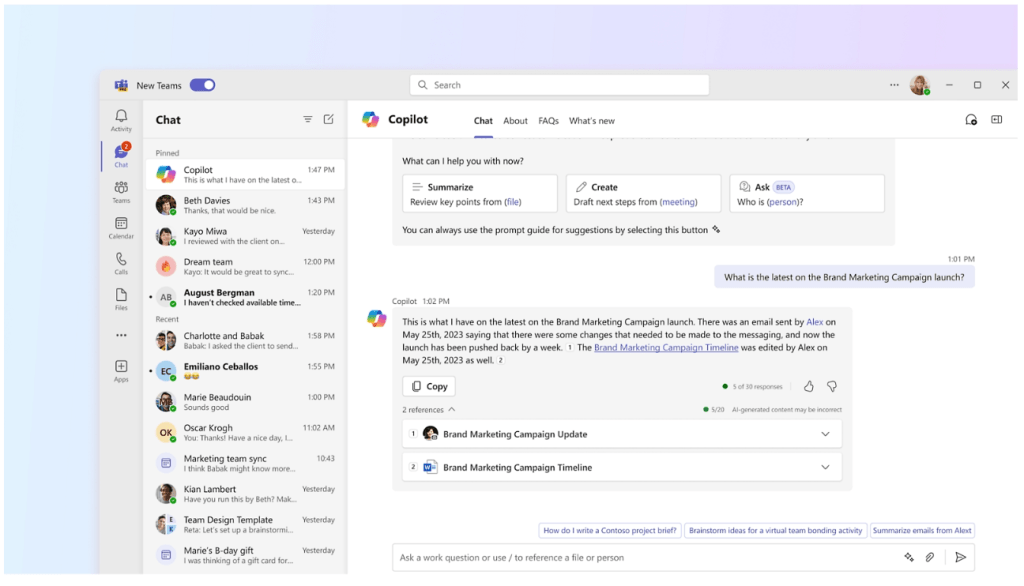Send the message with arrow icon
The height and width of the screenshot is (586, 1024).
(960, 557)
